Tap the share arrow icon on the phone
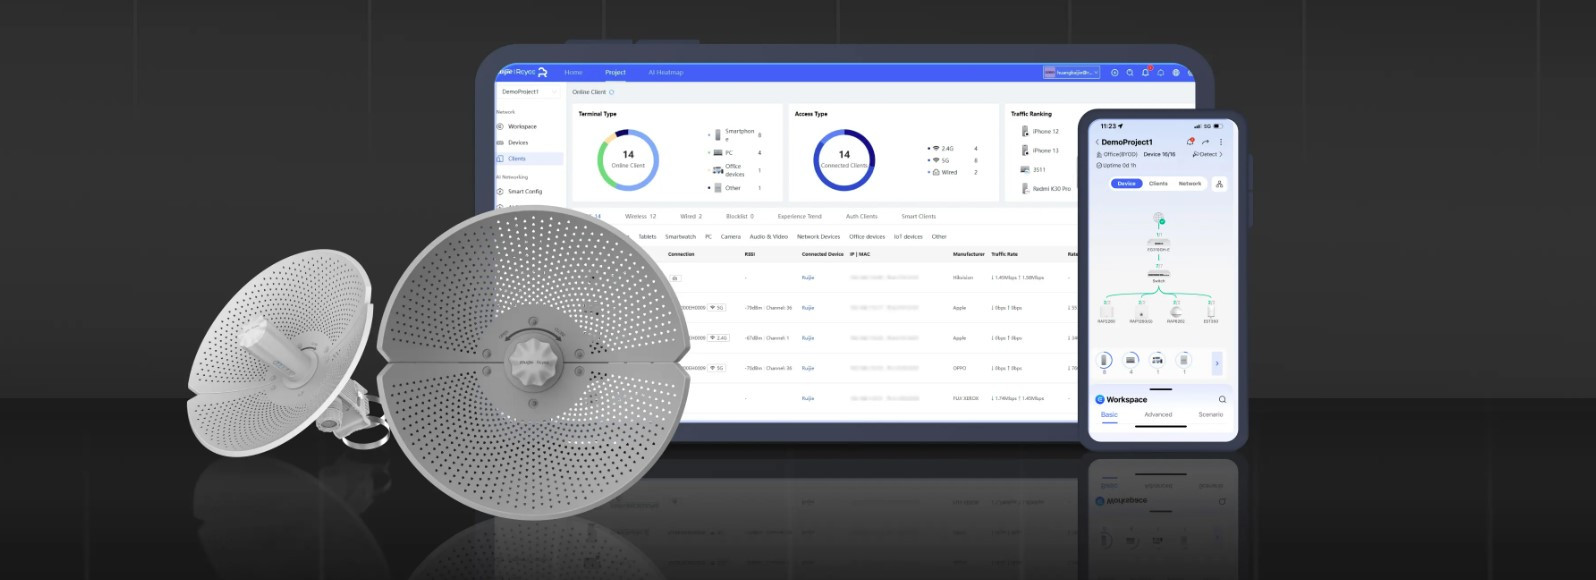 (1206, 142)
